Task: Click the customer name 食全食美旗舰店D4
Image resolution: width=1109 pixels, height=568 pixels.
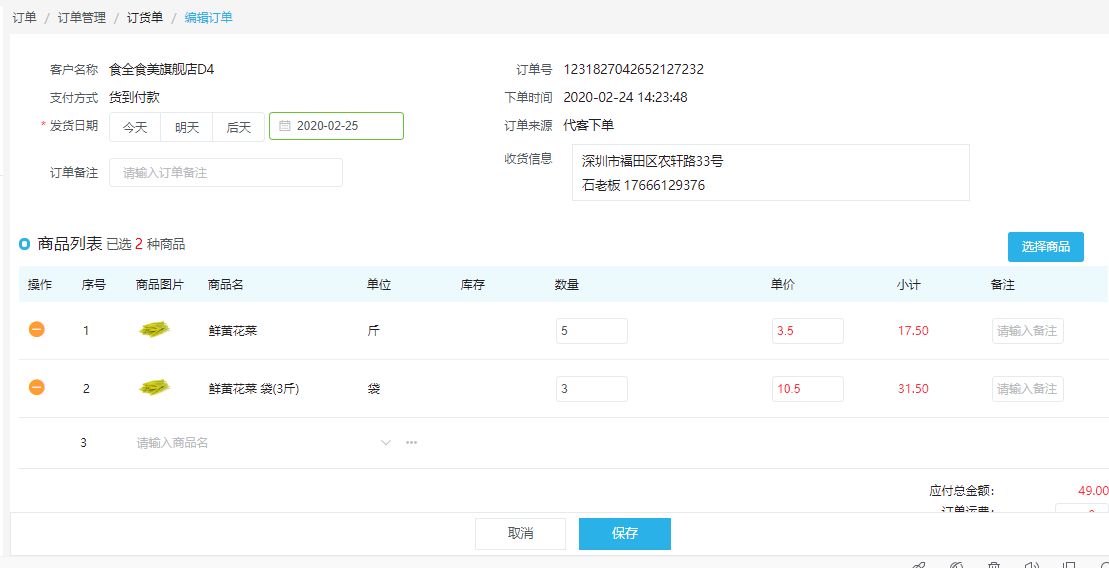Action: (x=161, y=69)
